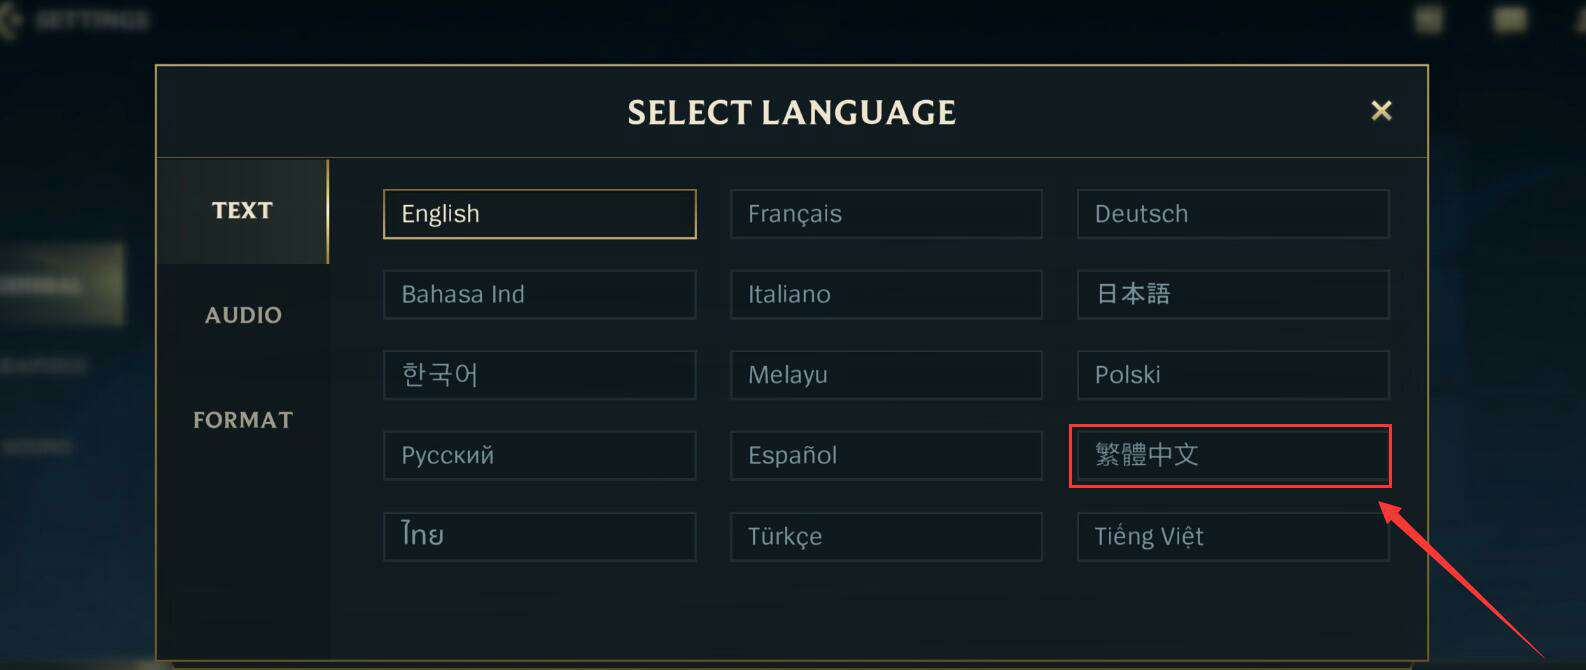Switch to the TEXT tab
Screen dimensions: 1586x670
(242, 211)
